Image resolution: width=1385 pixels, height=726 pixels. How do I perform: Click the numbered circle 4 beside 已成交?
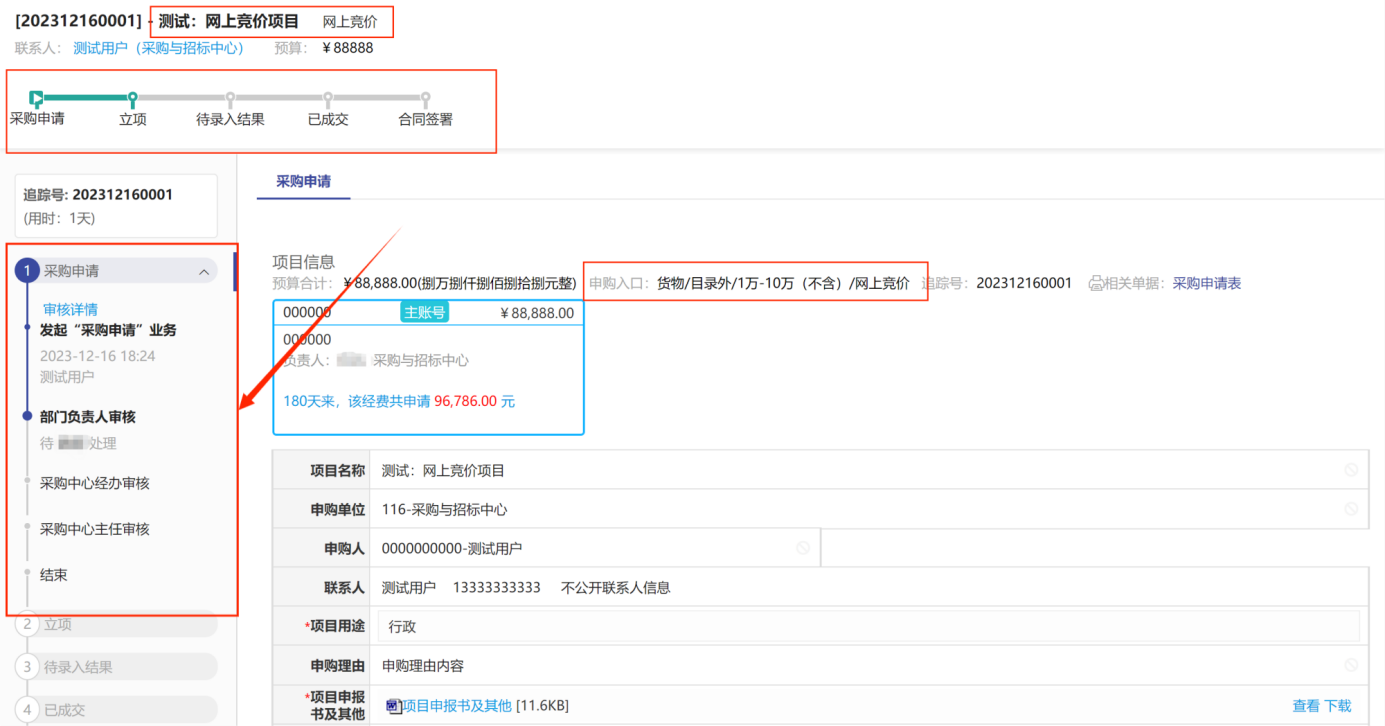(28, 710)
